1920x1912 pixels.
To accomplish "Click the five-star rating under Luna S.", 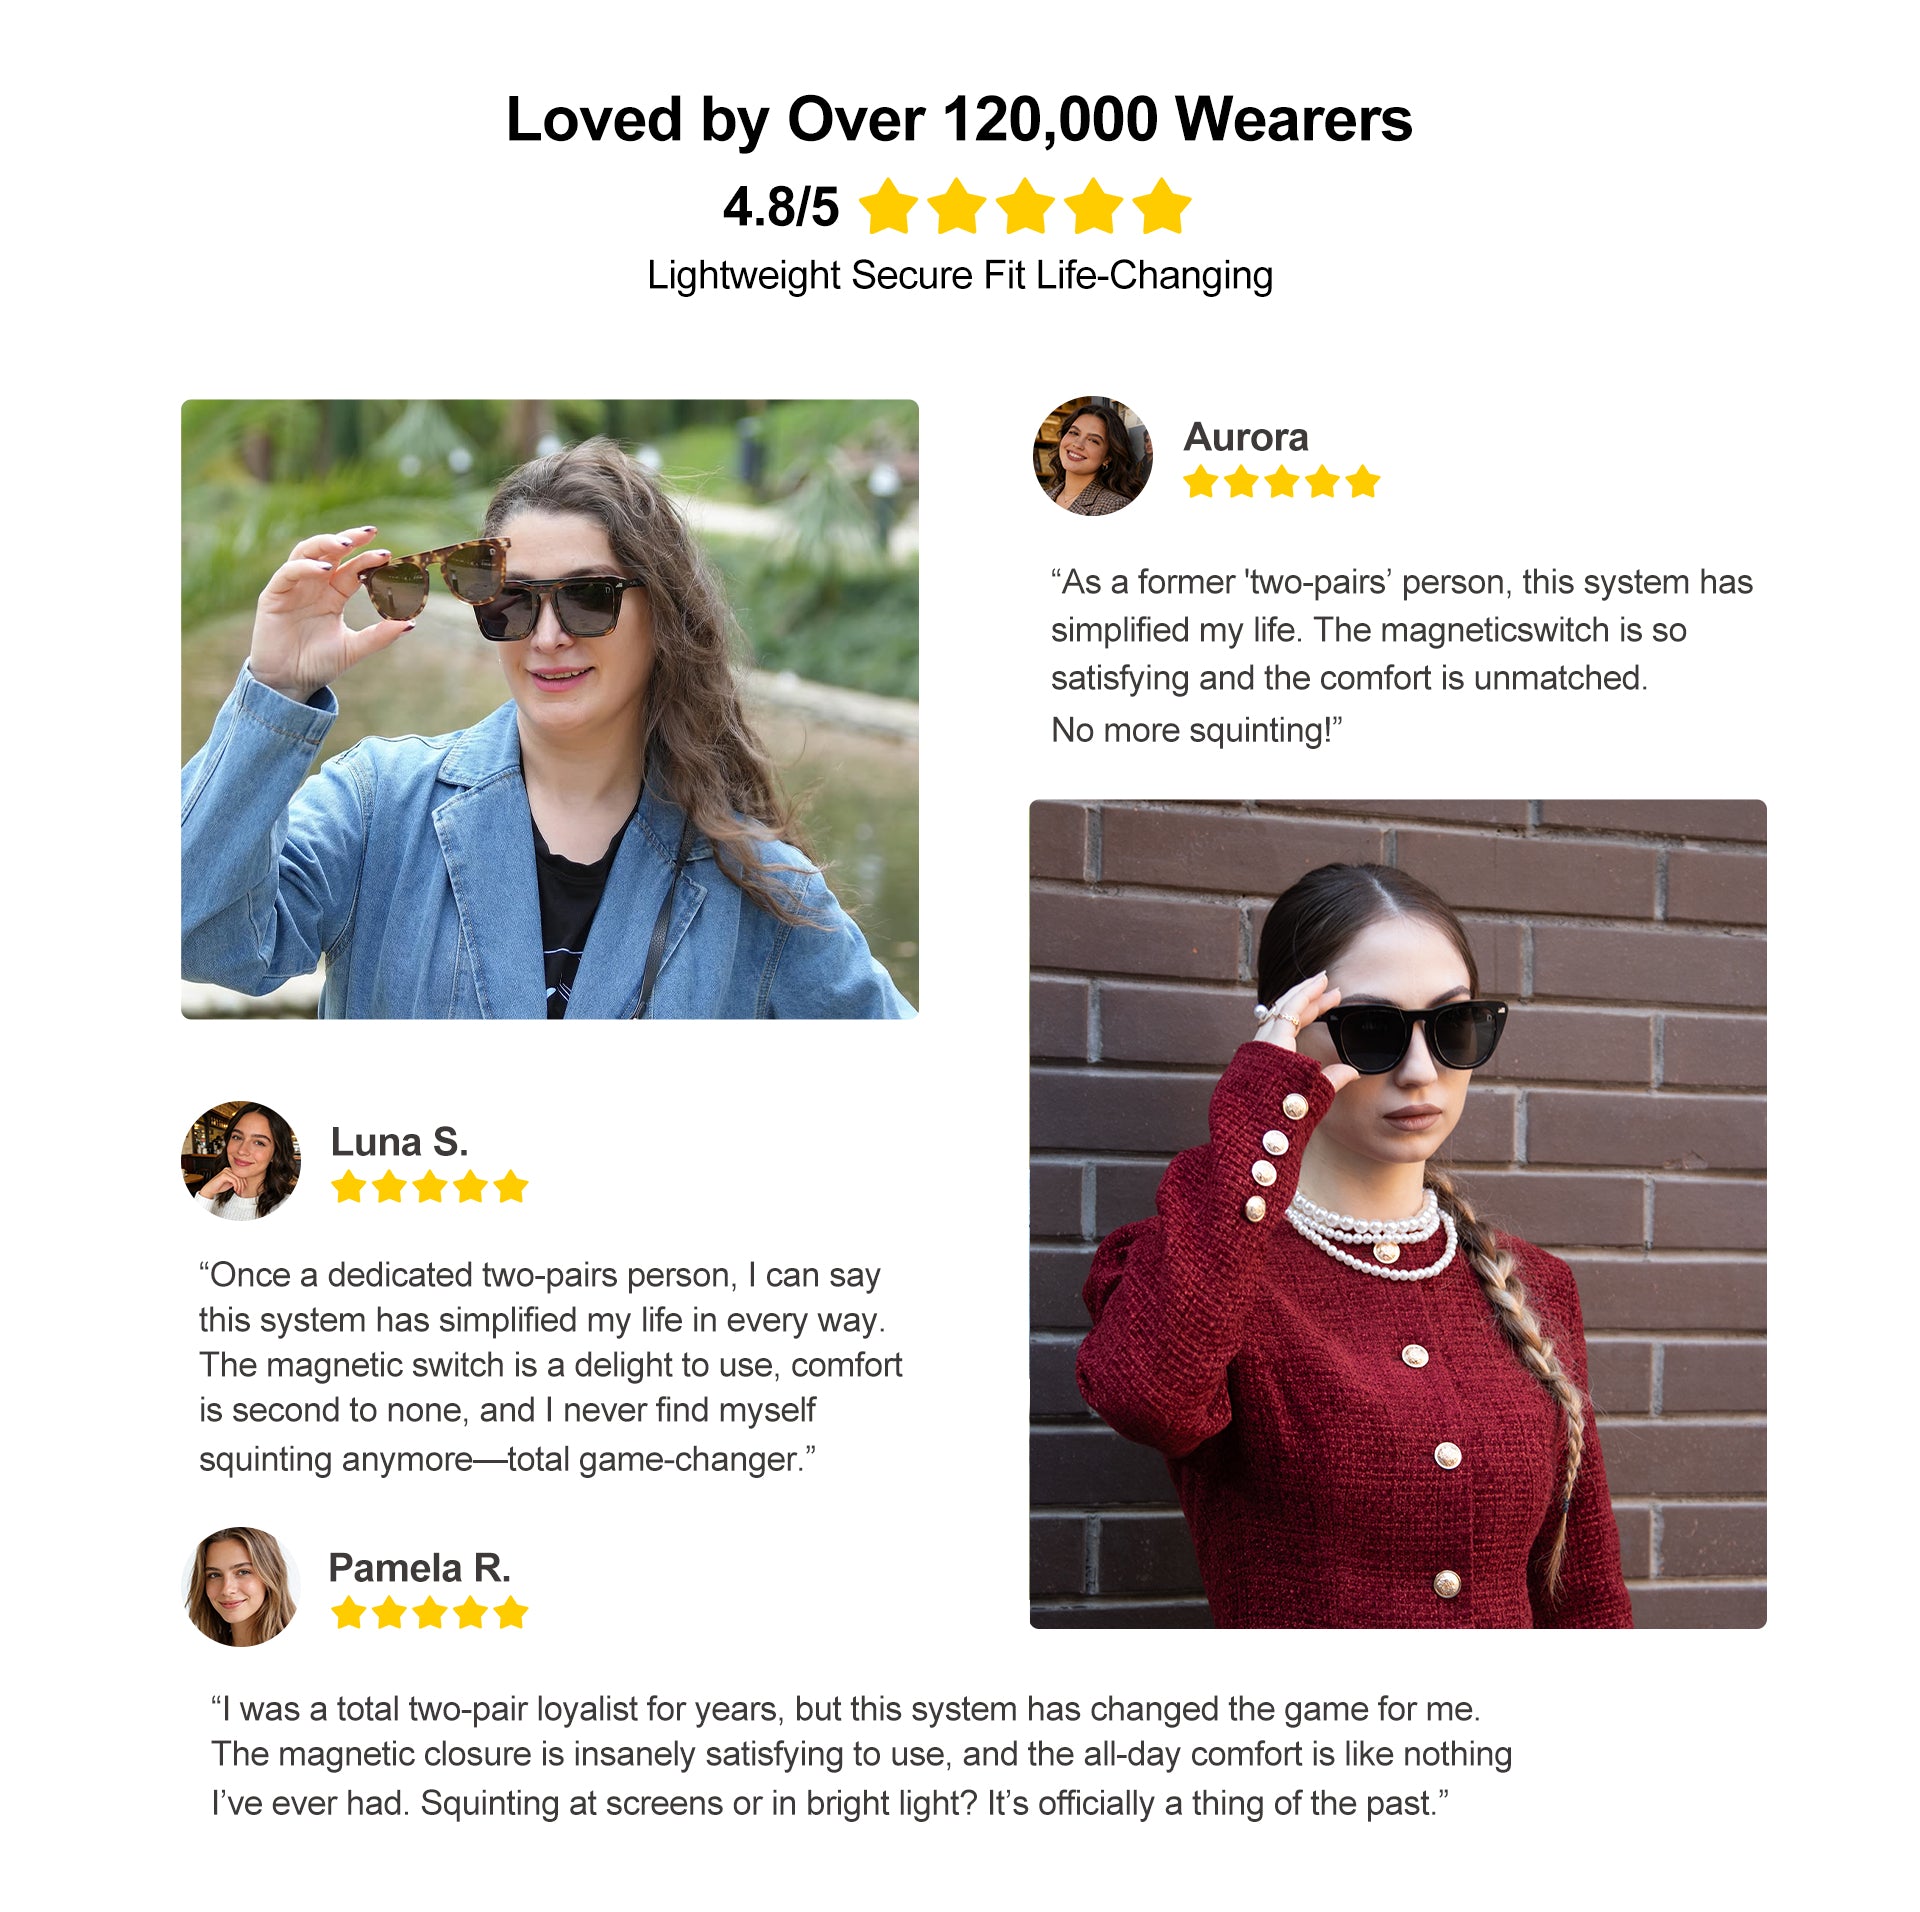I will click(429, 1187).
